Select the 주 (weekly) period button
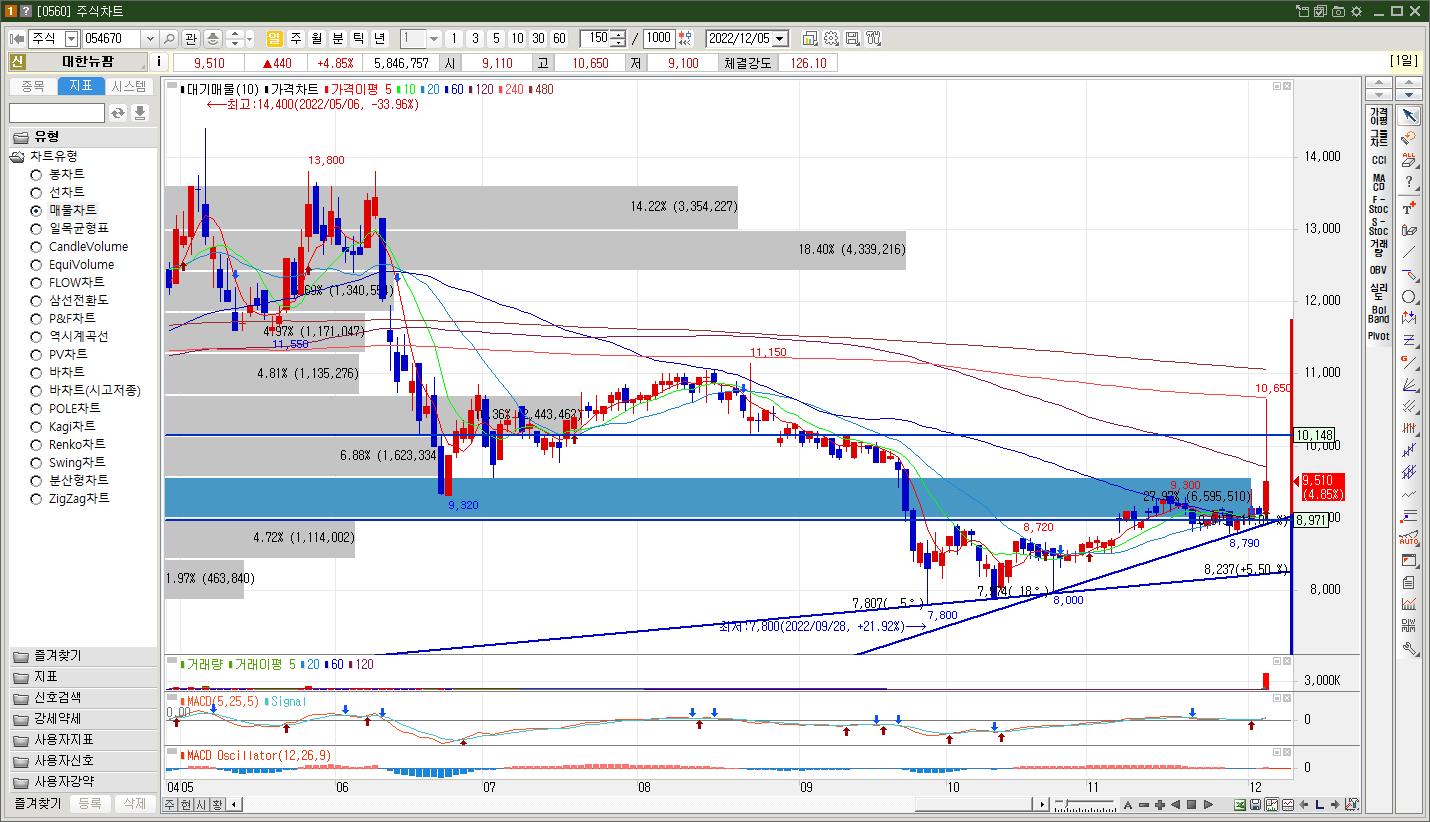1430x822 pixels. (296, 39)
